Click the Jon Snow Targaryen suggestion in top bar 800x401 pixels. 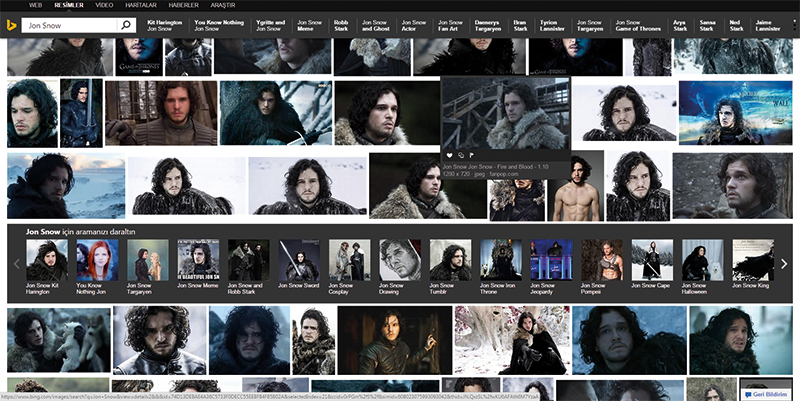click(x=590, y=26)
